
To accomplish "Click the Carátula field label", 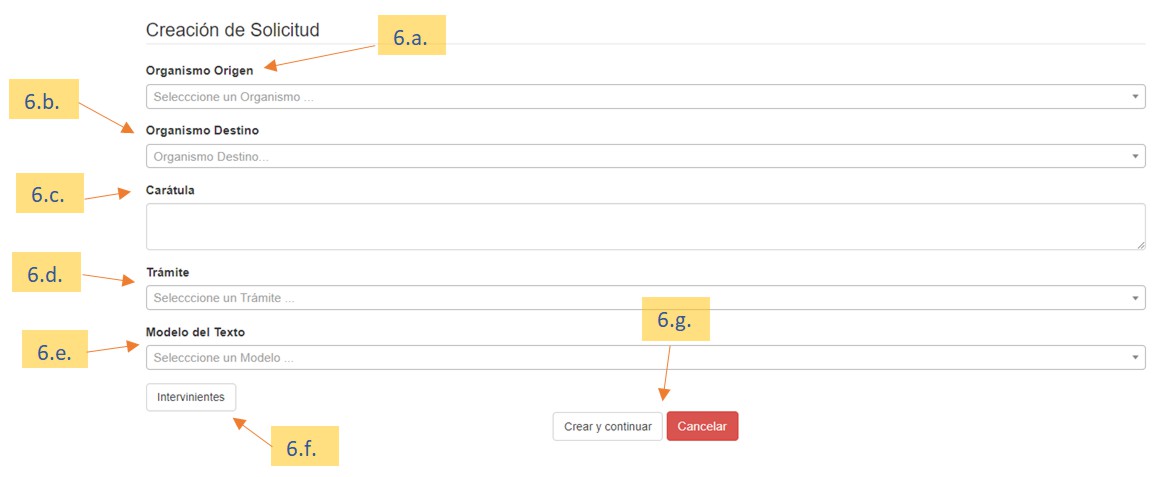I will coord(170,191).
